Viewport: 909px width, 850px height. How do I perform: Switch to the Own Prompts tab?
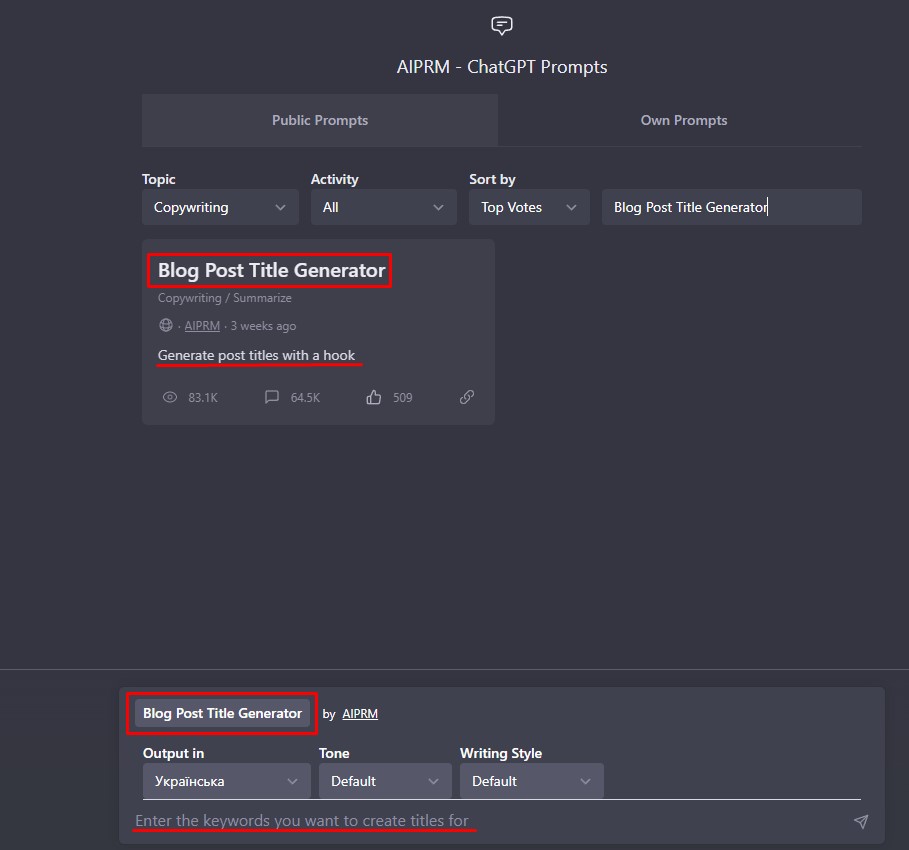coord(683,120)
